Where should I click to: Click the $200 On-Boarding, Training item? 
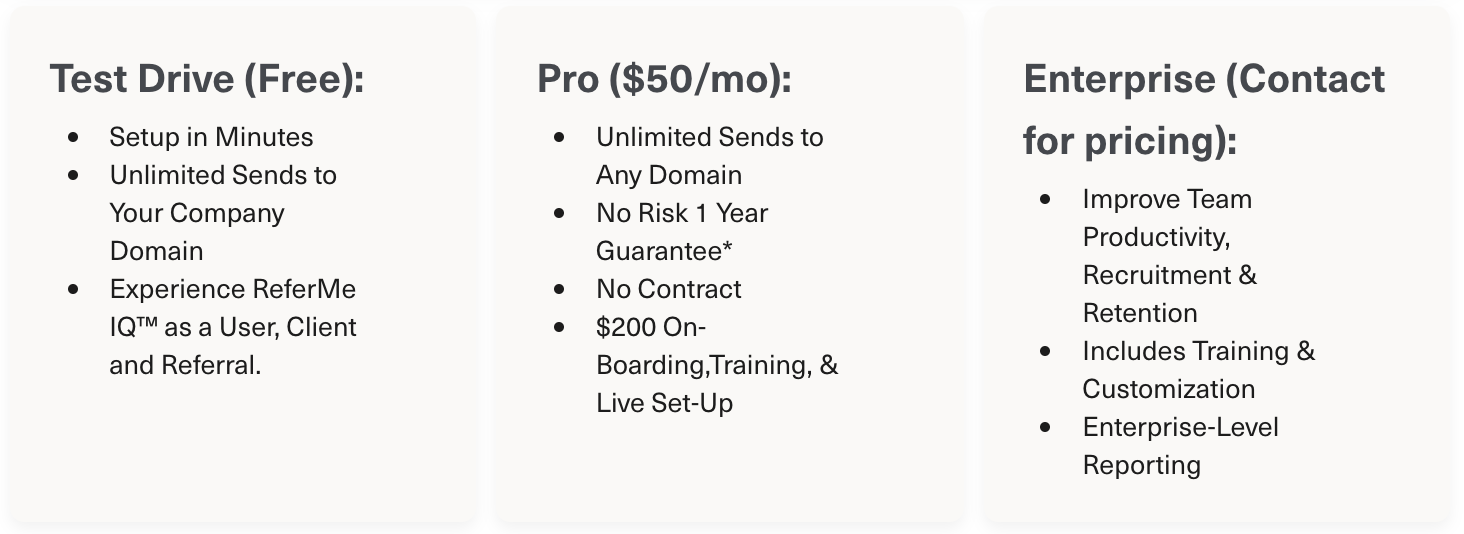717,365
